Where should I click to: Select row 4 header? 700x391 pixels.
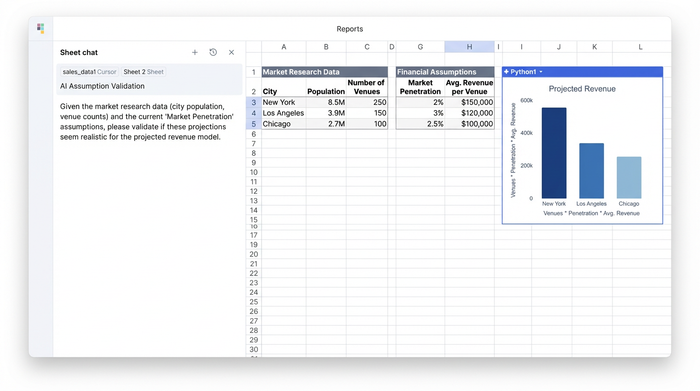[x=254, y=113]
